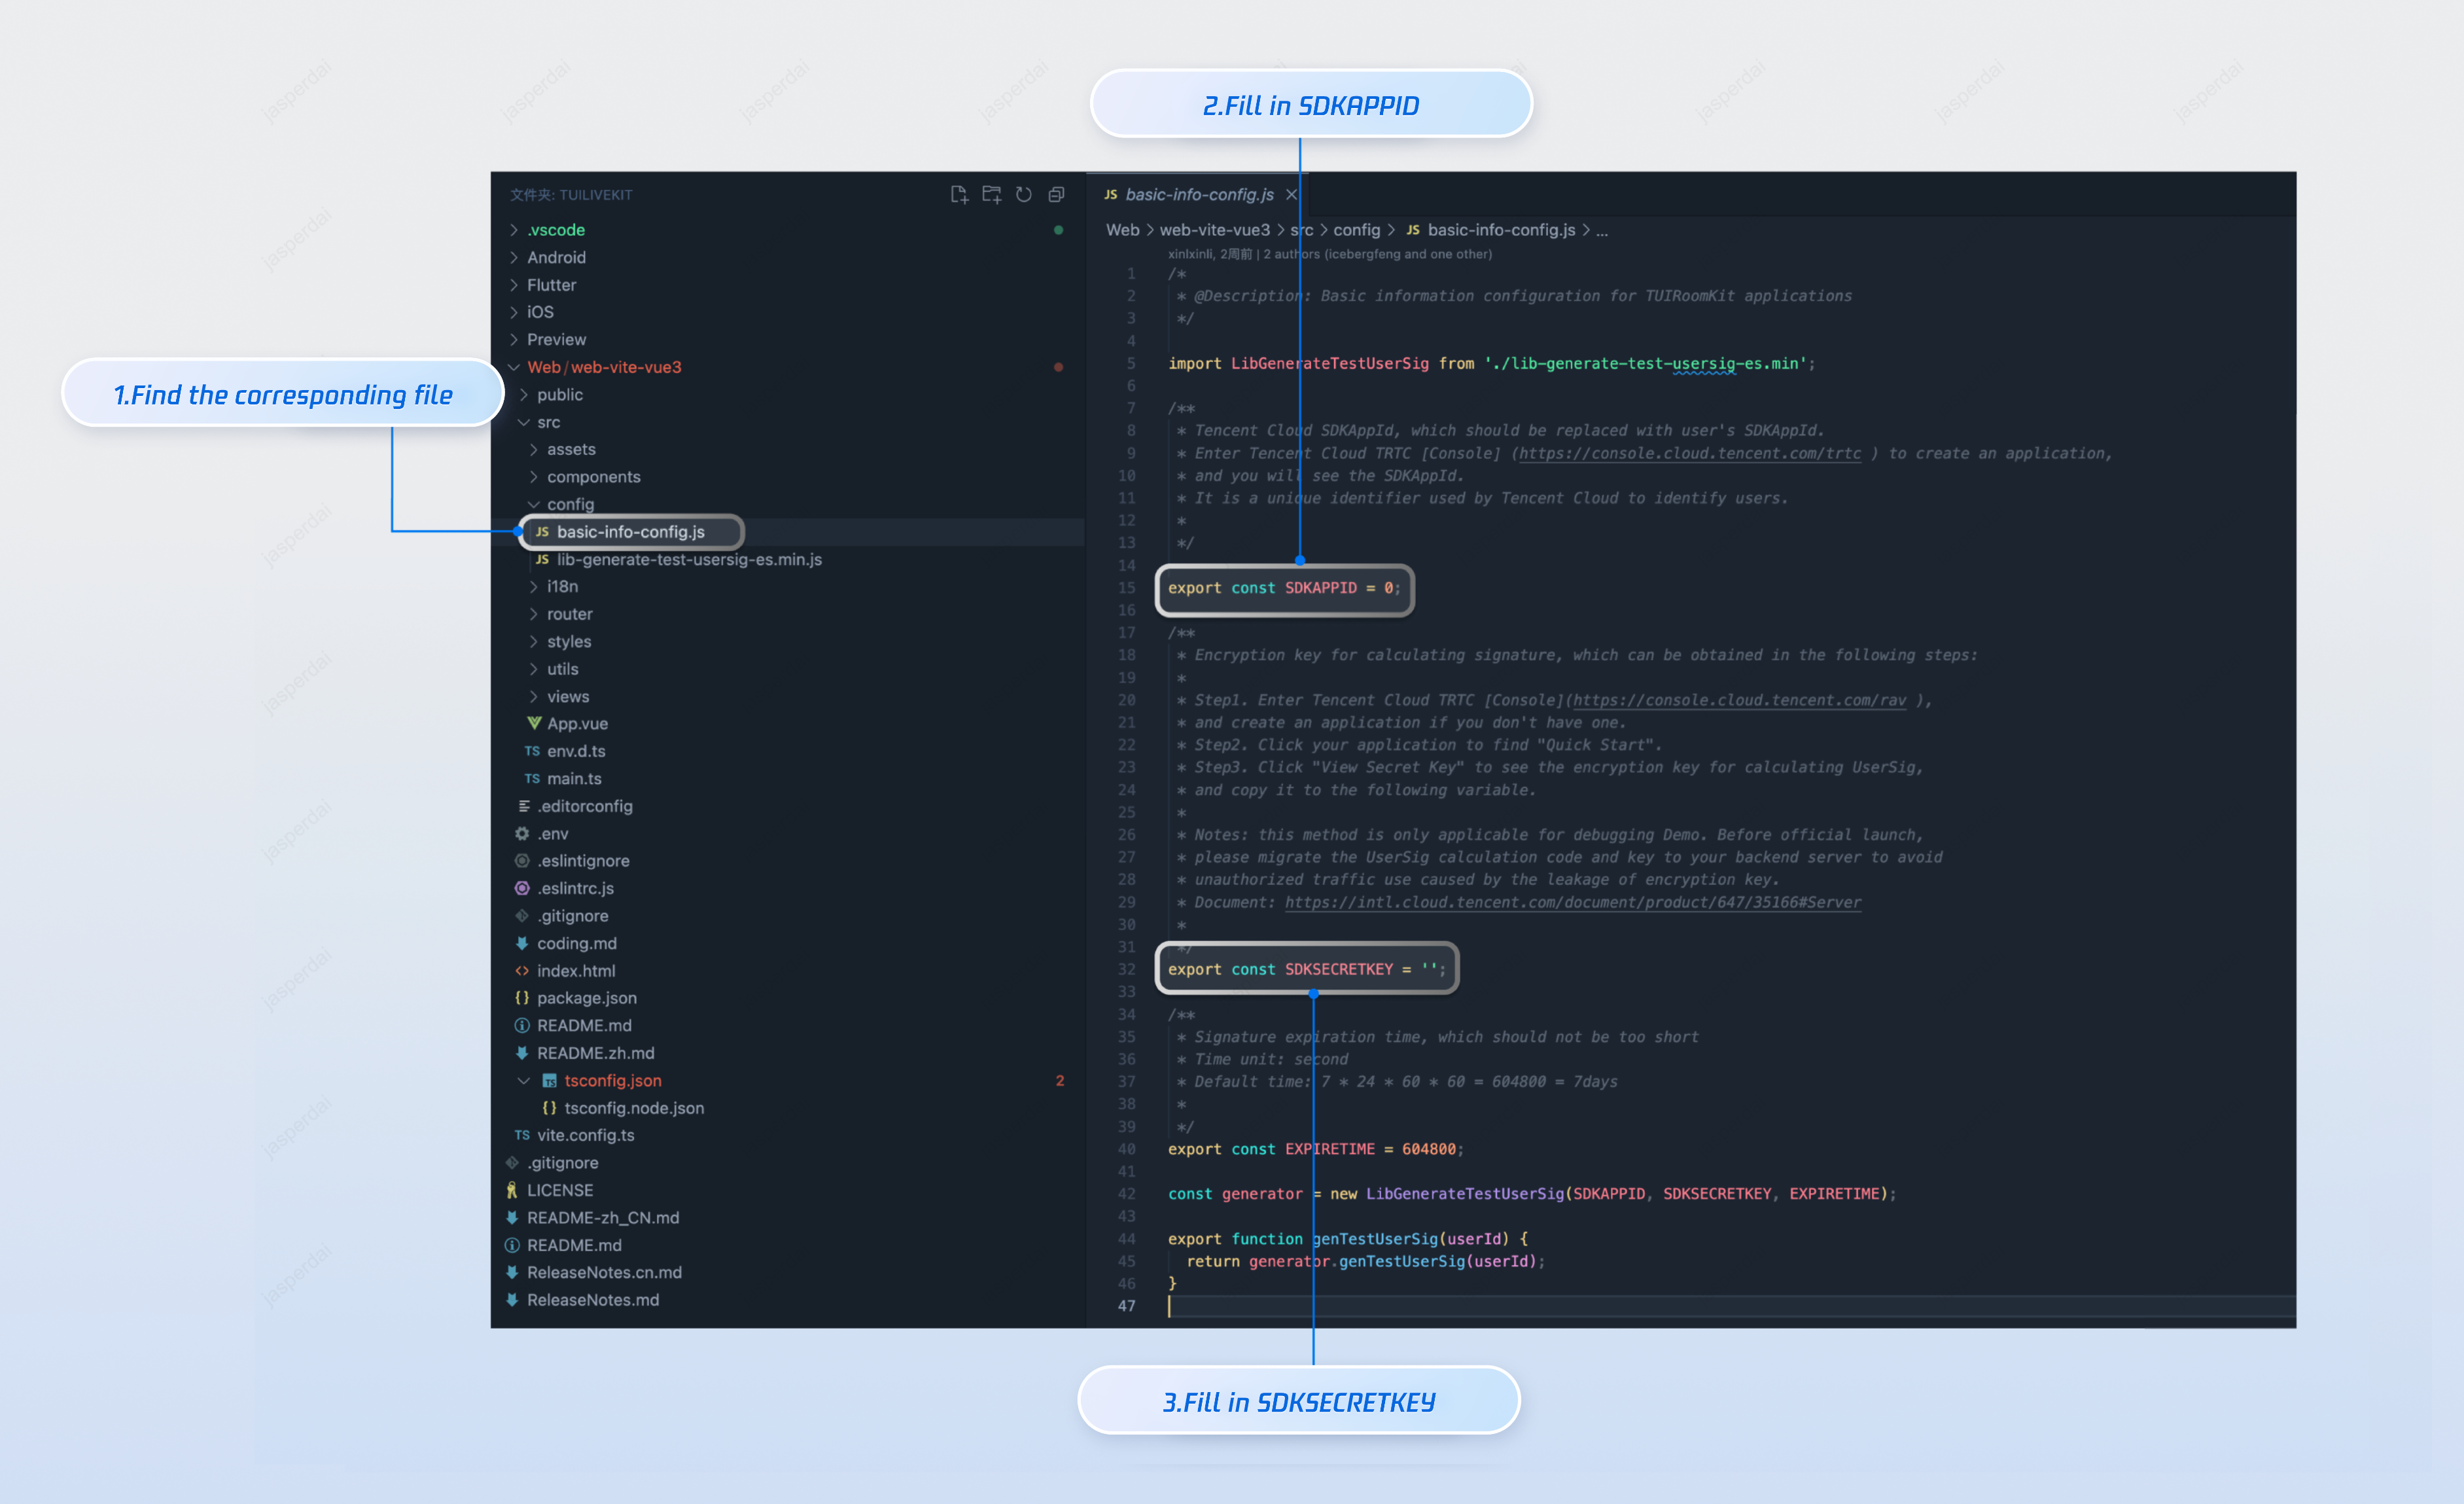The image size is (2464, 1504).
Task: Open the index.html file
Action: pos(575,970)
